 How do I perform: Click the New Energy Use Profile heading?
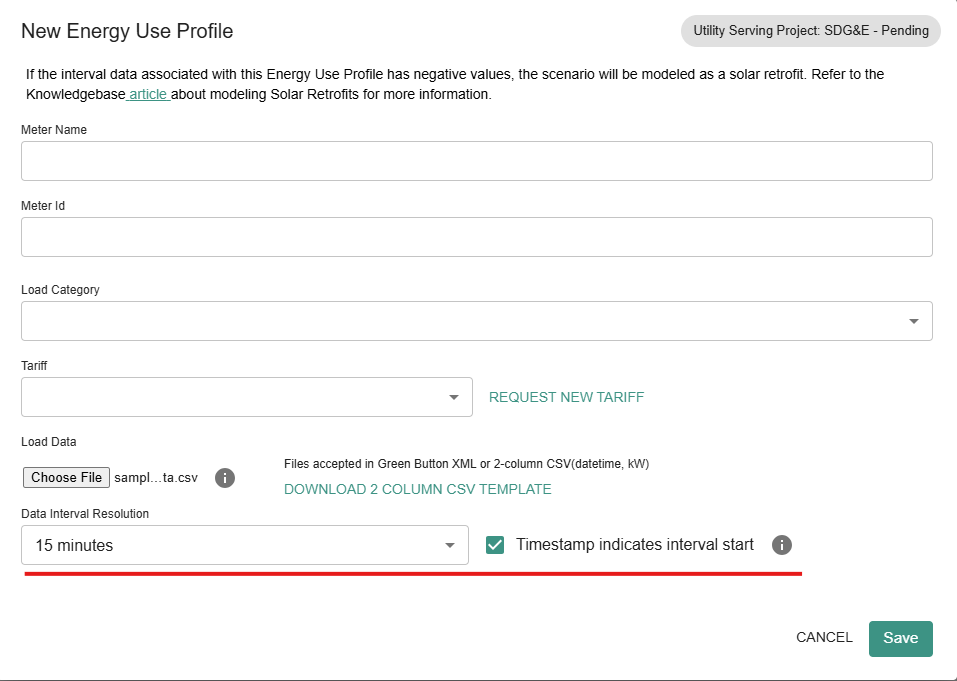coord(127,31)
